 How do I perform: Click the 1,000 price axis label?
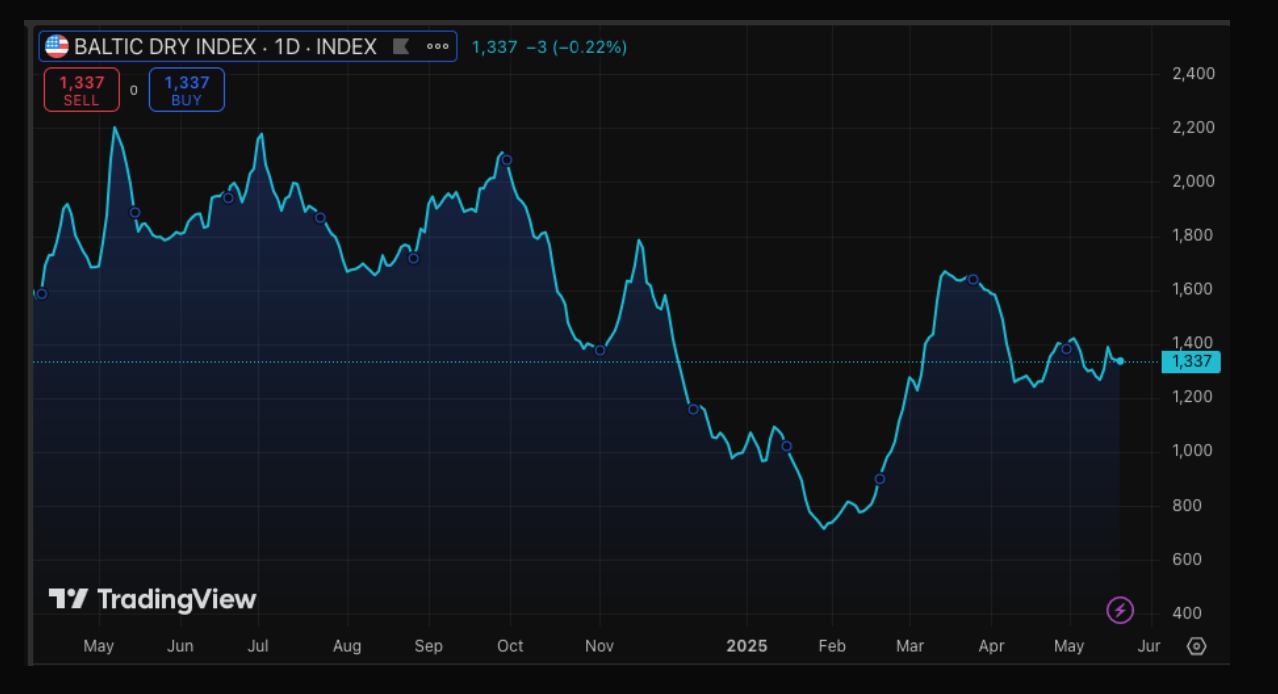(x=1192, y=451)
